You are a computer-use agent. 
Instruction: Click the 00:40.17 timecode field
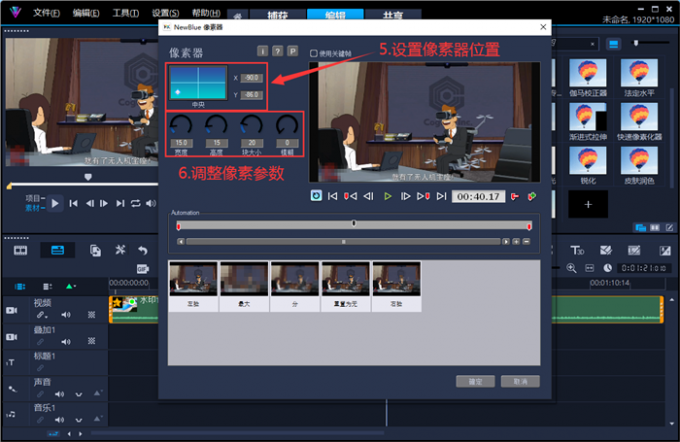tap(478, 196)
